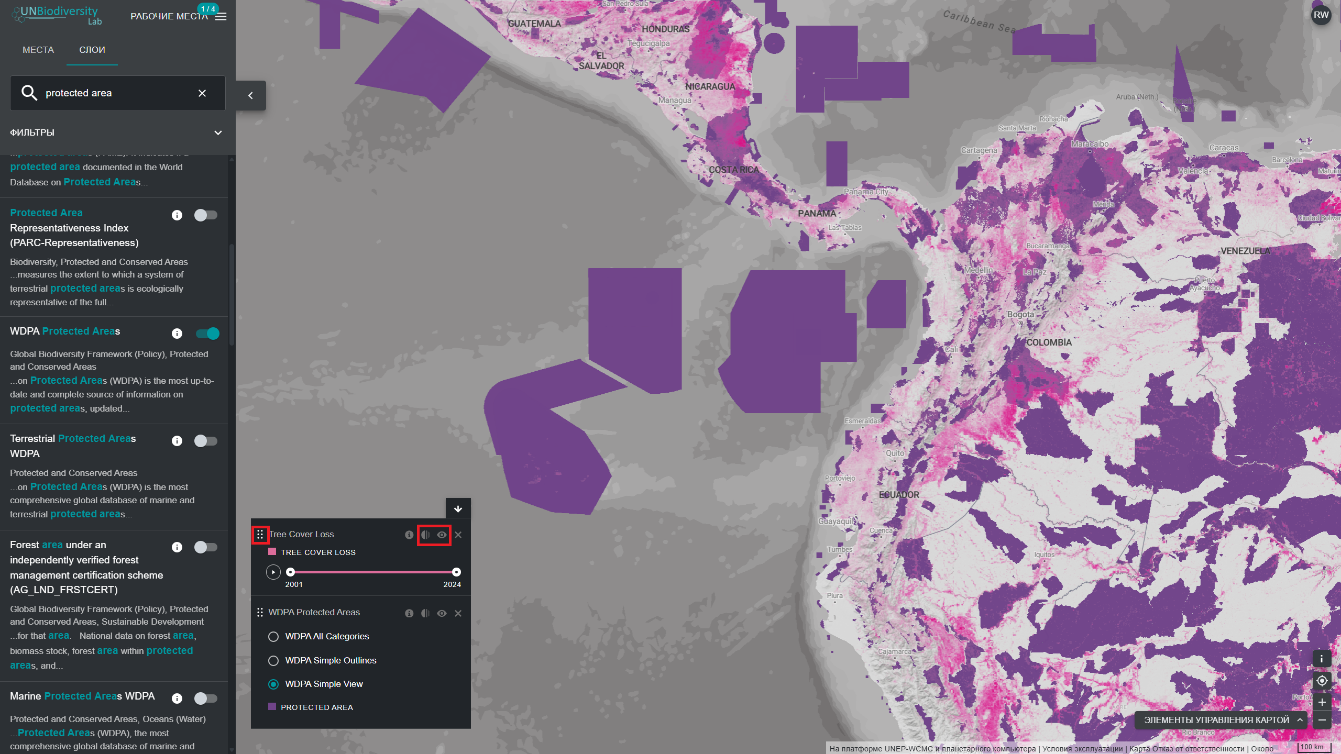Click the Tree Cover Loss opacity icon
This screenshot has width=1341, height=754.
(x=425, y=535)
